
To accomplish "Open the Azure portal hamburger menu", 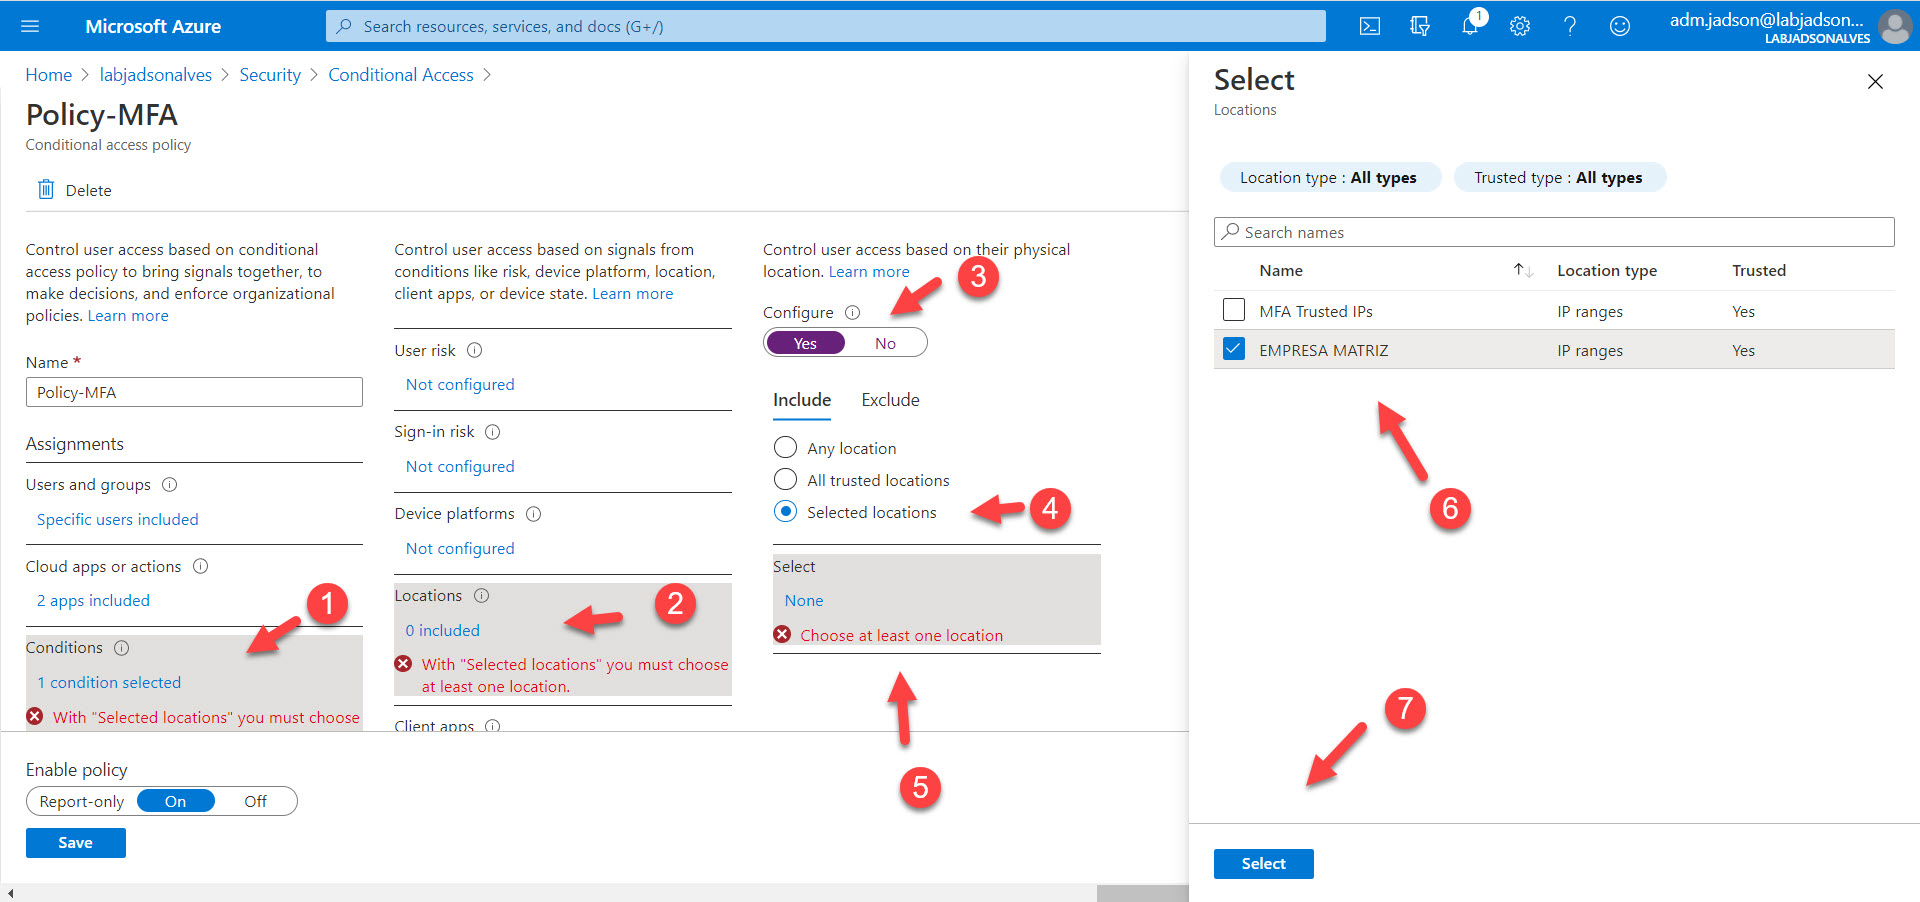I will click(x=30, y=26).
